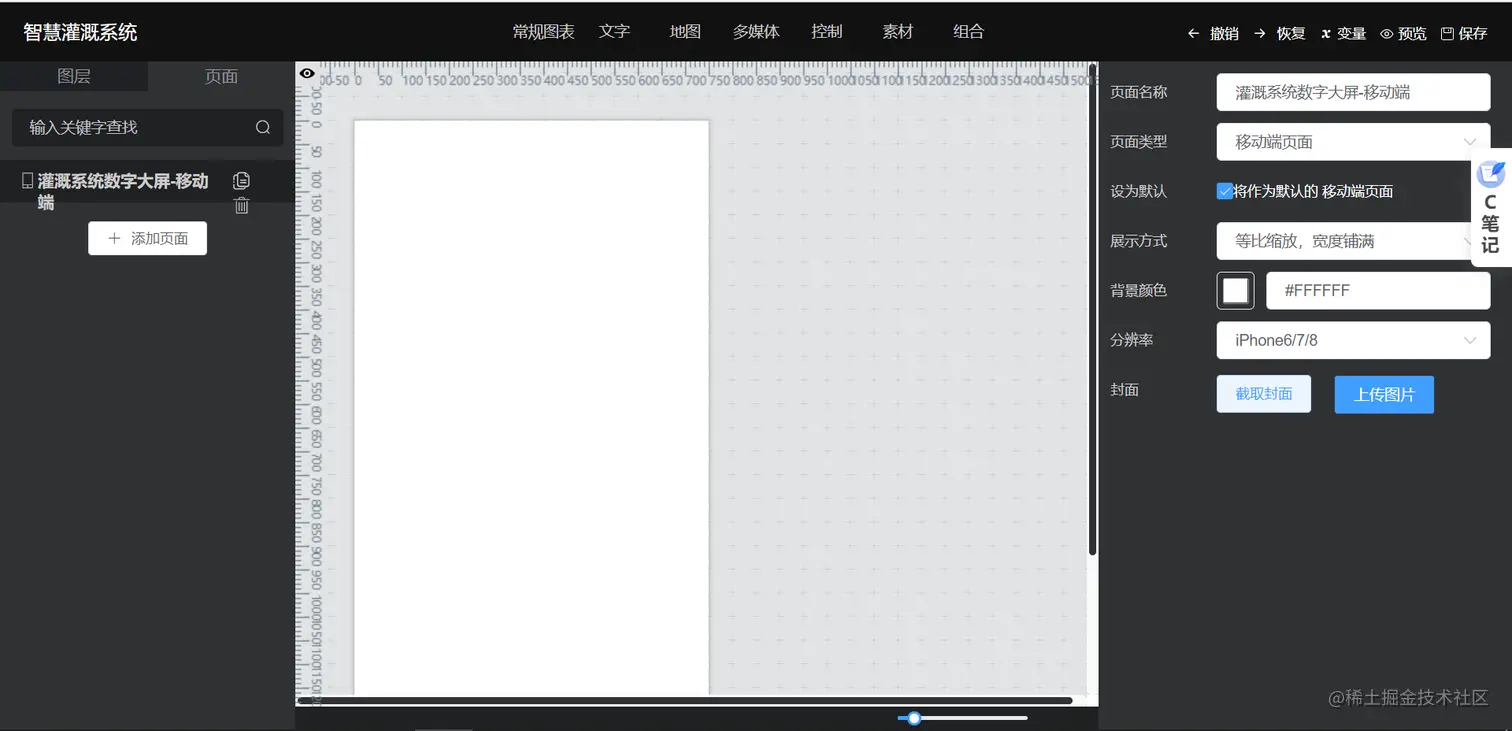Open the 常规图表 menu
Screen dimensions: 1512x731
[543, 32]
